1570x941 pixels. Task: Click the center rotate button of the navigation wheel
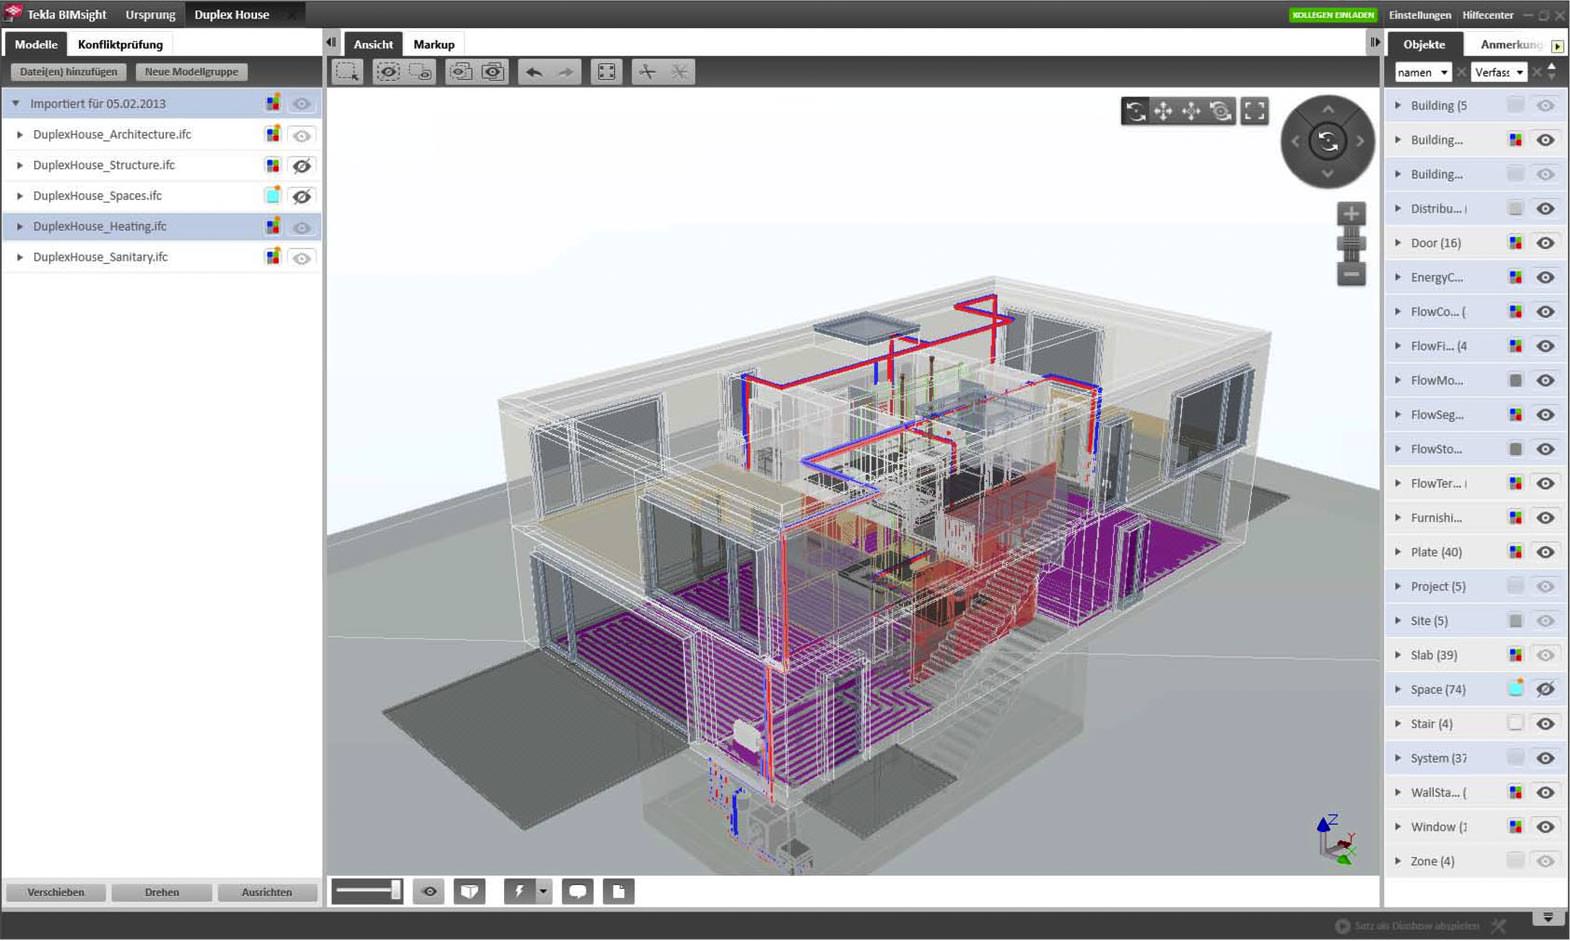[1328, 141]
